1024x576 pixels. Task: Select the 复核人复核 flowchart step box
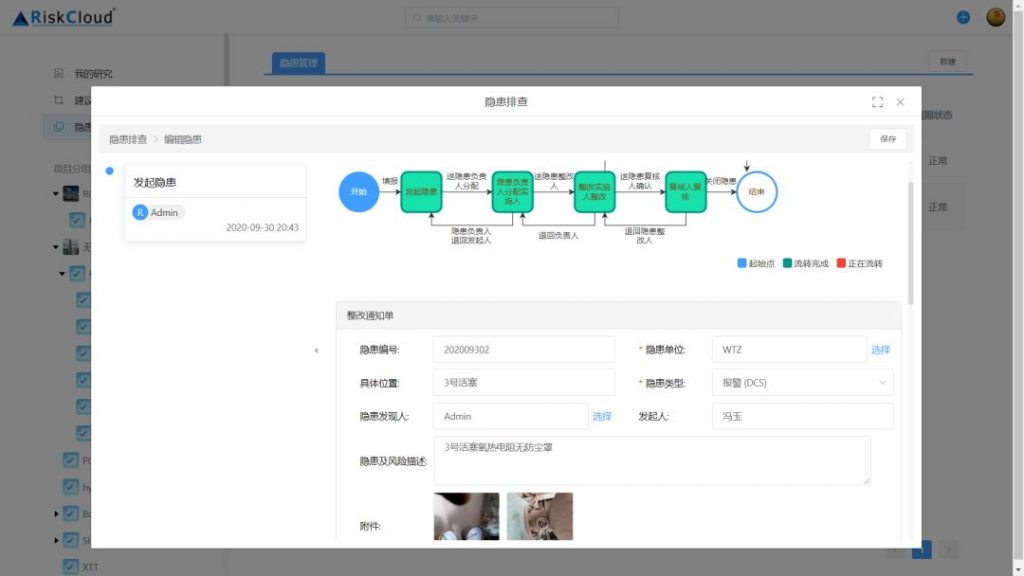tap(686, 191)
